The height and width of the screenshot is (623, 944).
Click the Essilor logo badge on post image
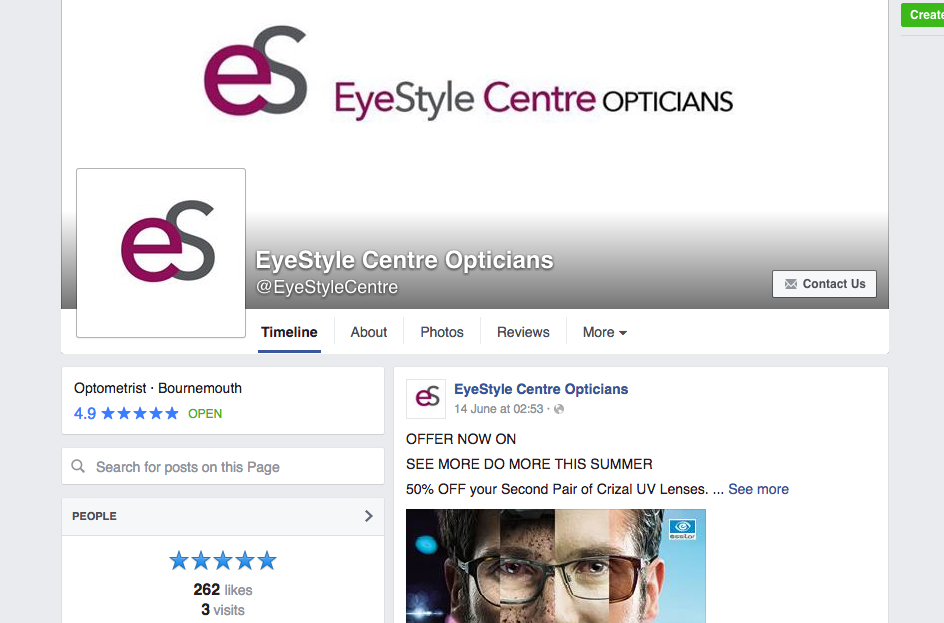(x=682, y=529)
